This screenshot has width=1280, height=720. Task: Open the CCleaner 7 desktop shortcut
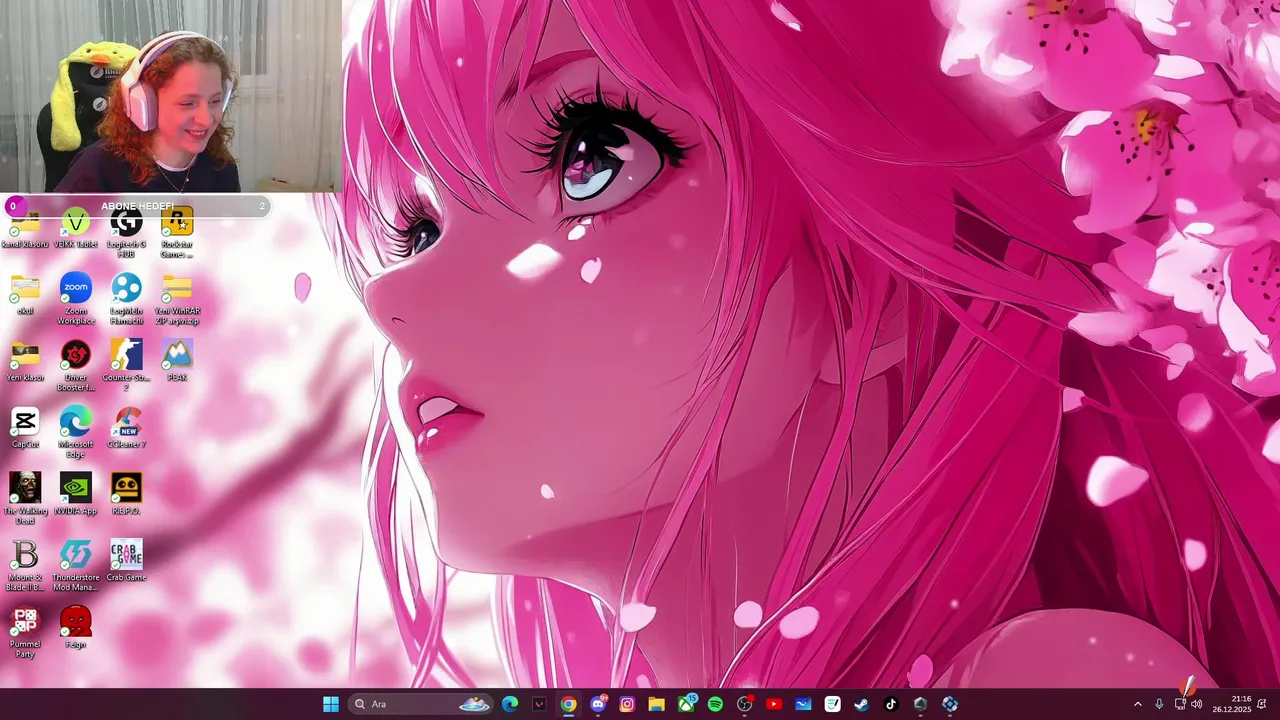click(x=126, y=428)
